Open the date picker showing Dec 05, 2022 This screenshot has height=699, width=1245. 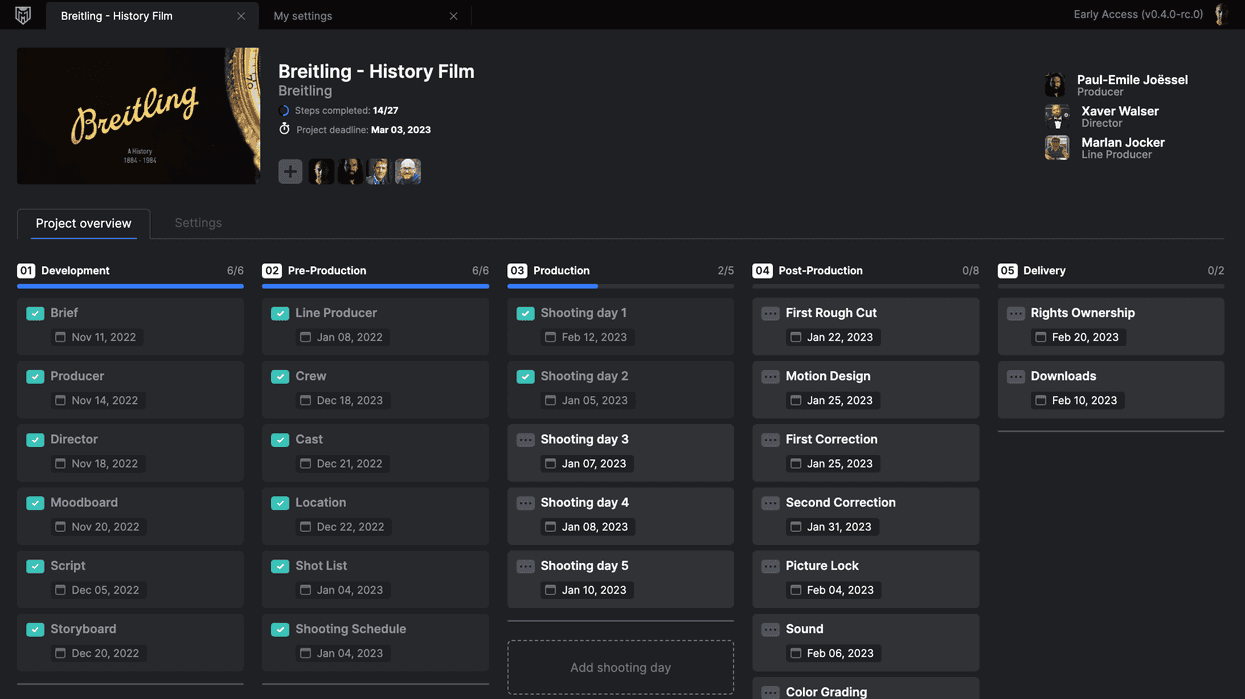pyautogui.click(x=97, y=590)
